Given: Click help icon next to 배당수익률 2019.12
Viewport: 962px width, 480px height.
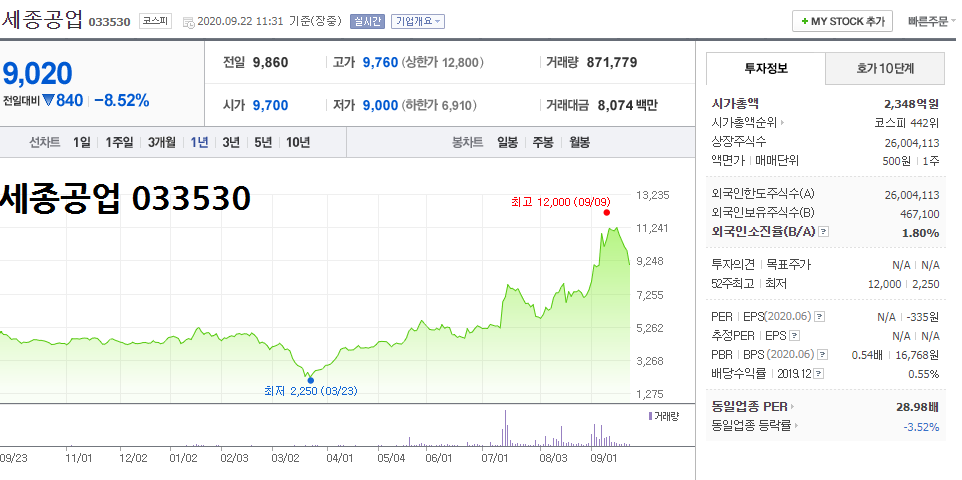Looking at the screenshot, I should 818,374.
